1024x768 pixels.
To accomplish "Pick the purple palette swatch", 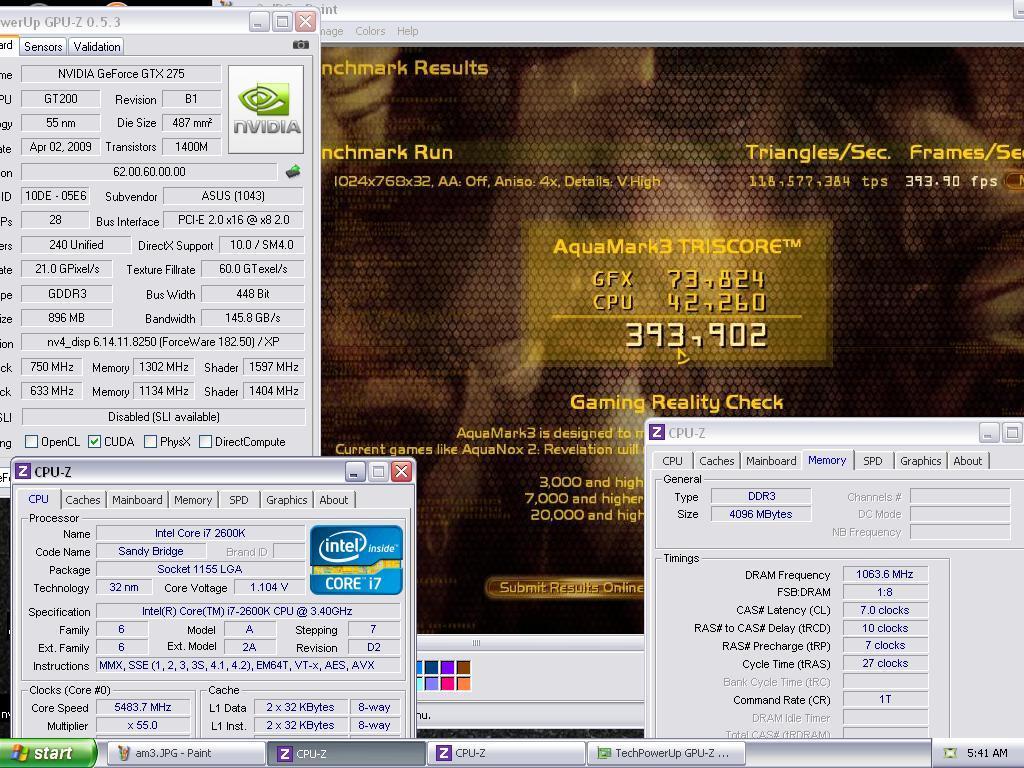I will pyautogui.click(x=447, y=667).
